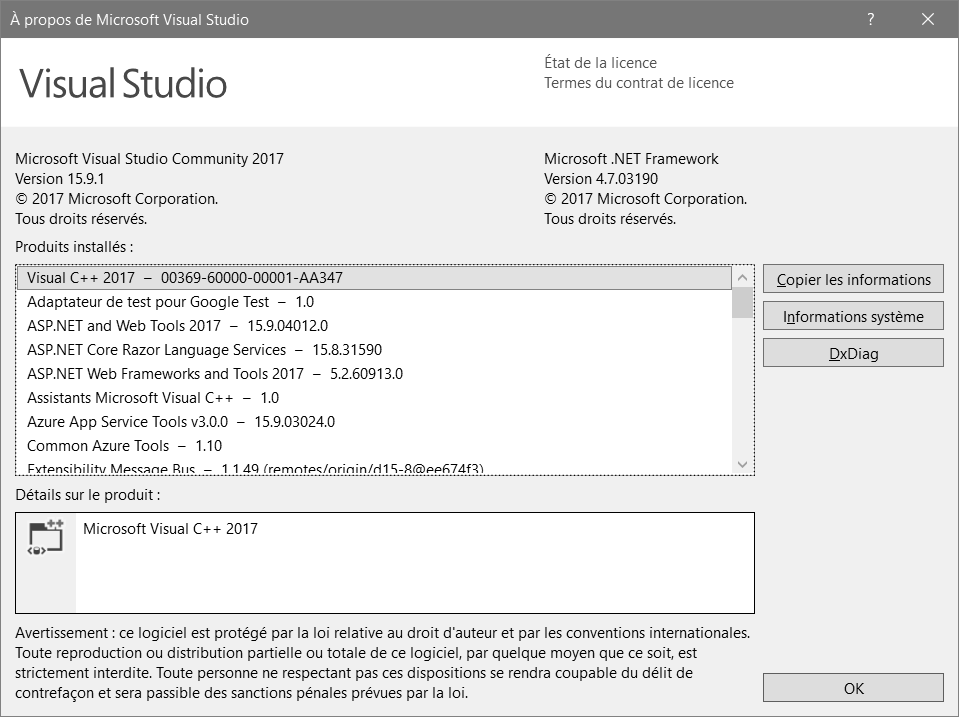Select ASP.NET Web Frameworks and Tools 2017
Viewport: 959px width, 717px height.
(374, 374)
